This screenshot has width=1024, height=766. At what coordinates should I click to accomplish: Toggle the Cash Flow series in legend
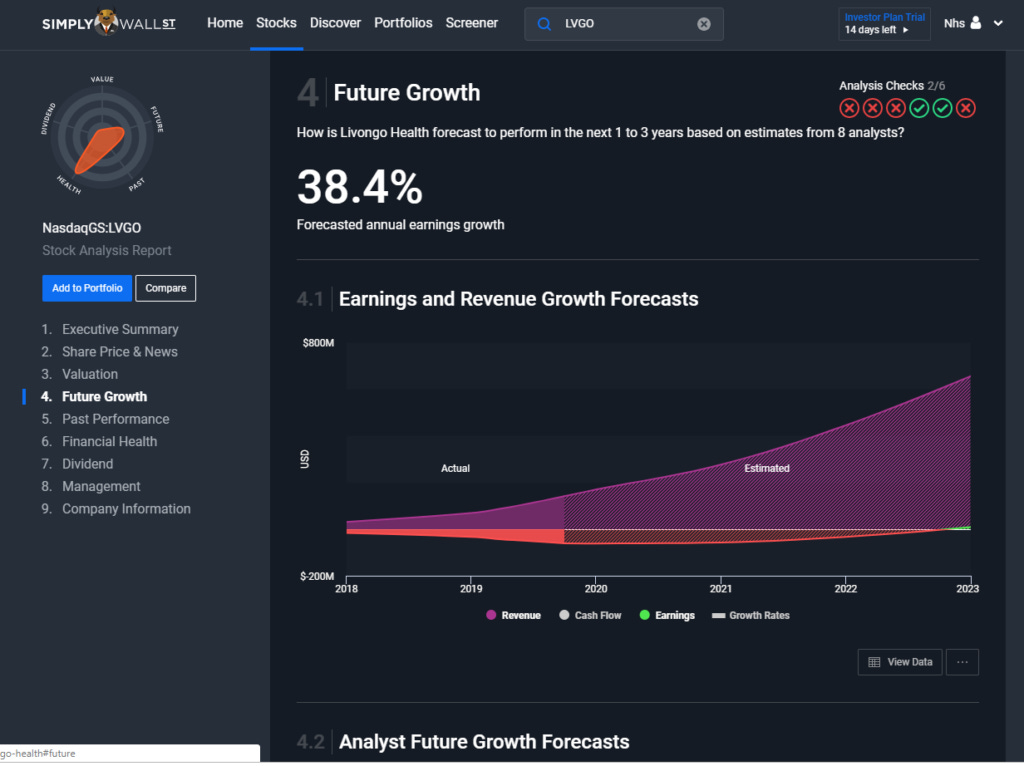590,615
